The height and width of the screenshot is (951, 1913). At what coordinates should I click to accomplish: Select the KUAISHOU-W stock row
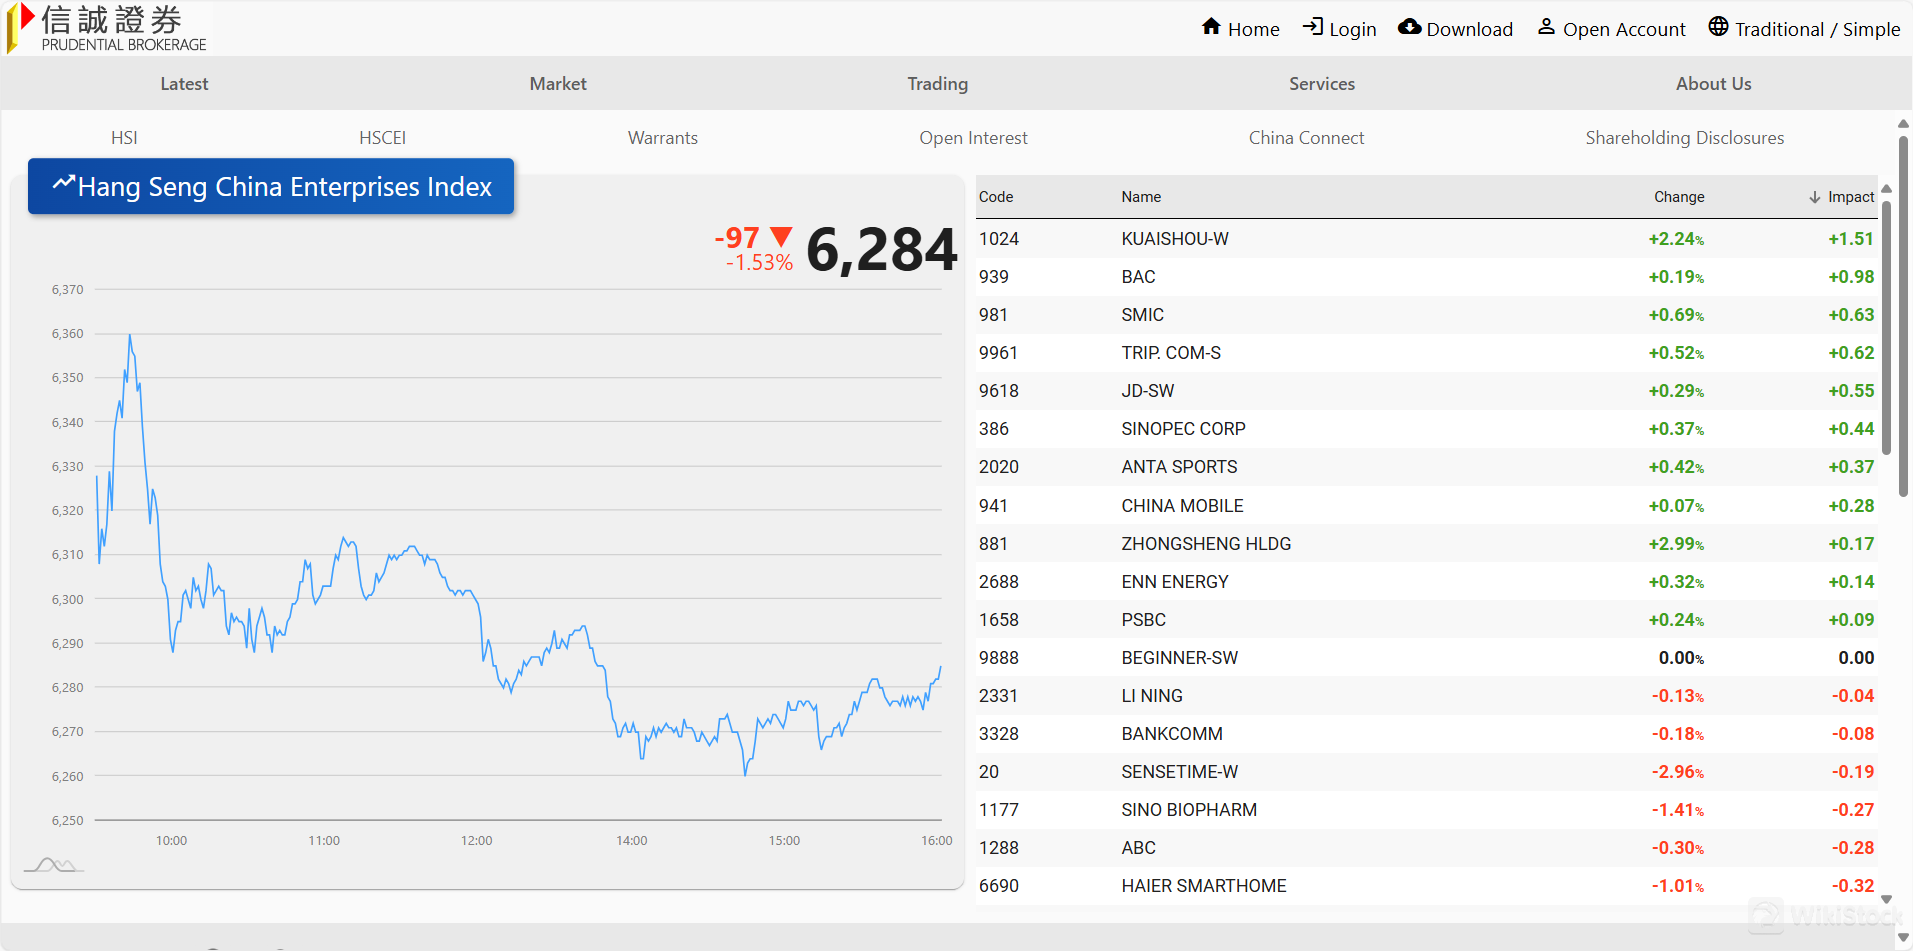pos(1174,239)
